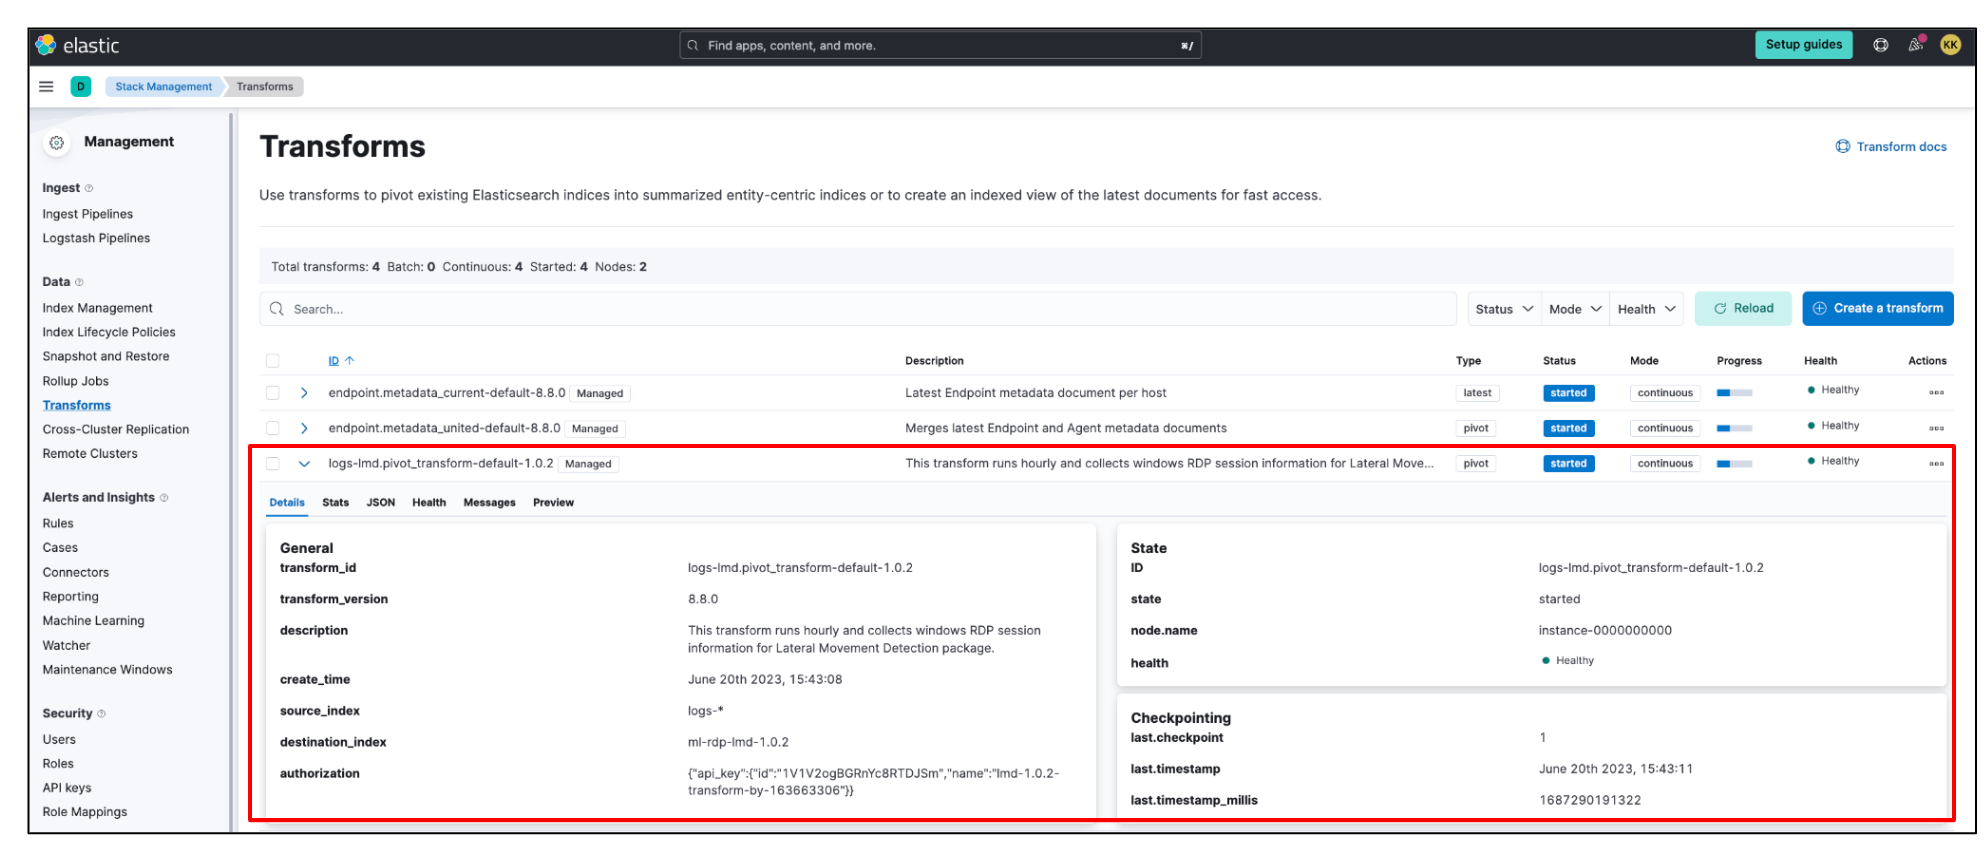Open Watcher in sidebar
This screenshot has height=868, width=1984.
point(66,646)
